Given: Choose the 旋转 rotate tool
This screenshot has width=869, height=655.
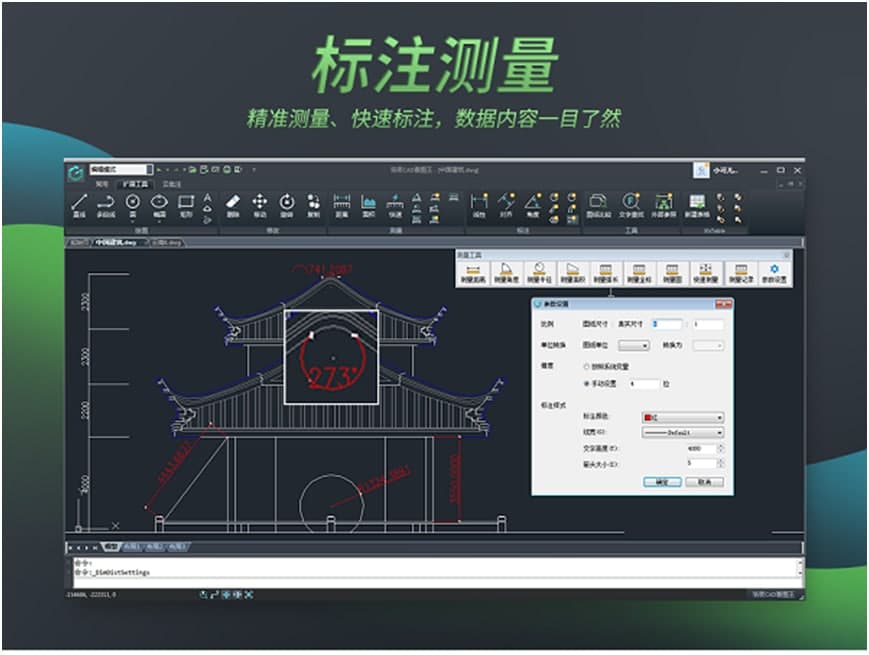Looking at the screenshot, I should click(x=286, y=204).
